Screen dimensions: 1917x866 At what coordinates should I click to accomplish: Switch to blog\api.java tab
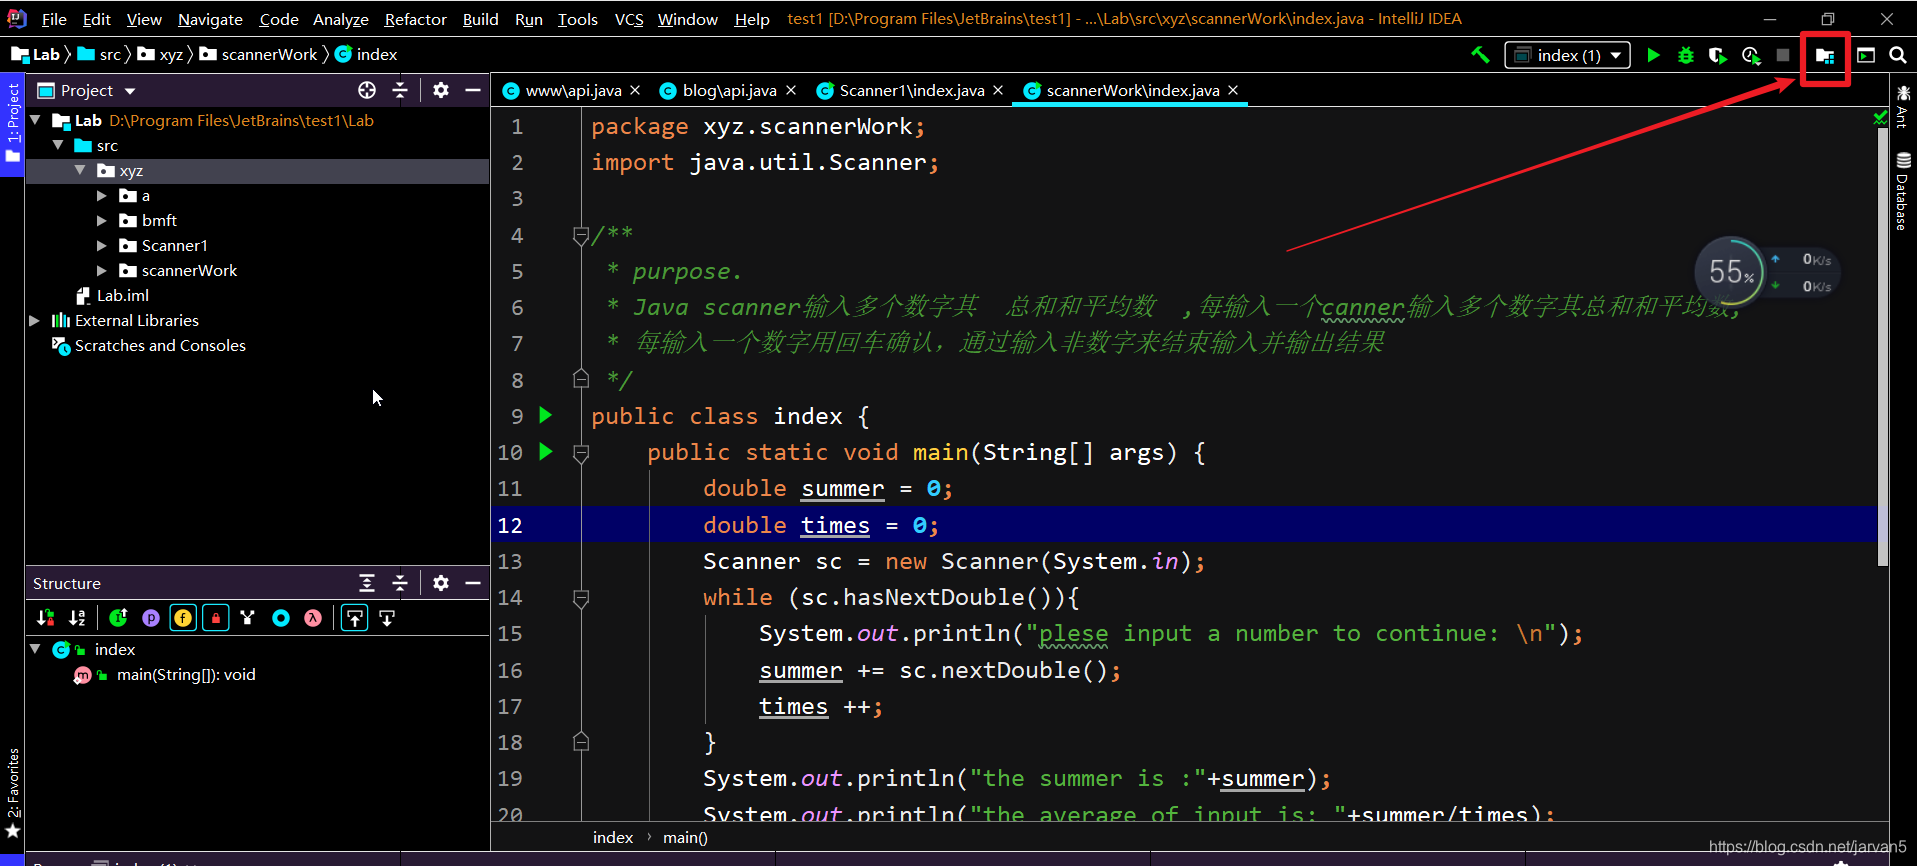click(x=728, y=90)
